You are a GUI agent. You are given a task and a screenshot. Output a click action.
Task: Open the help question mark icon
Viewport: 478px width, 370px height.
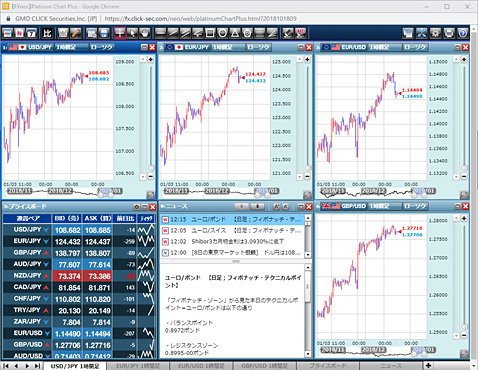463,33
